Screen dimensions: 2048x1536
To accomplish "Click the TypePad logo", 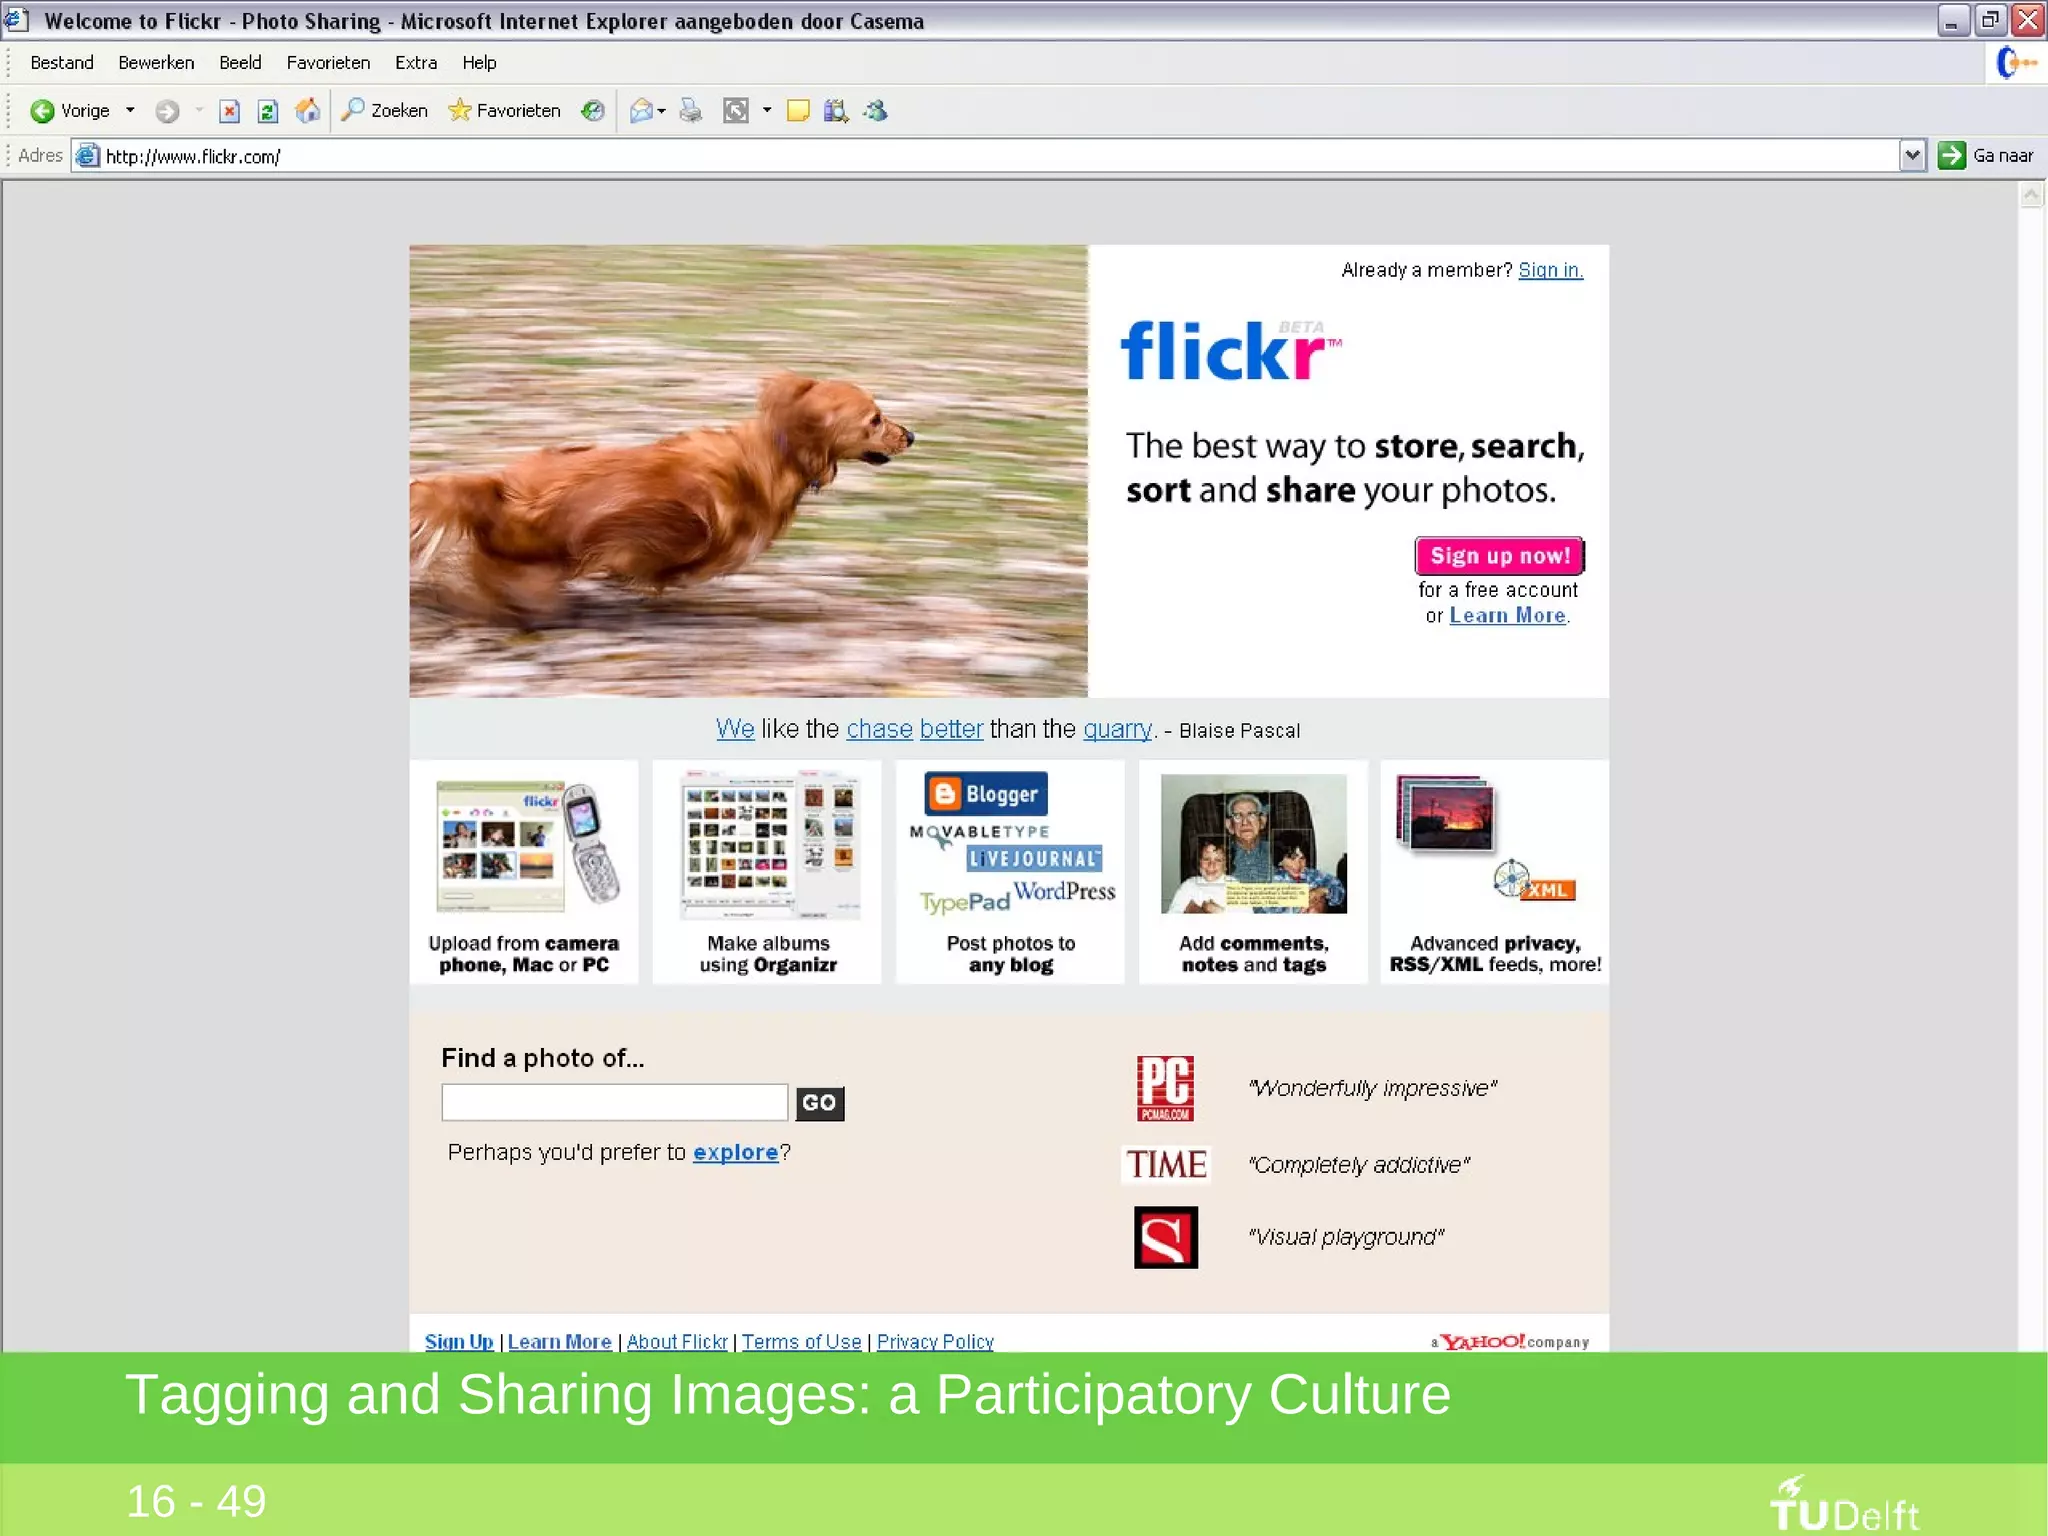I will pyautogui.click(x=964, y=903).
